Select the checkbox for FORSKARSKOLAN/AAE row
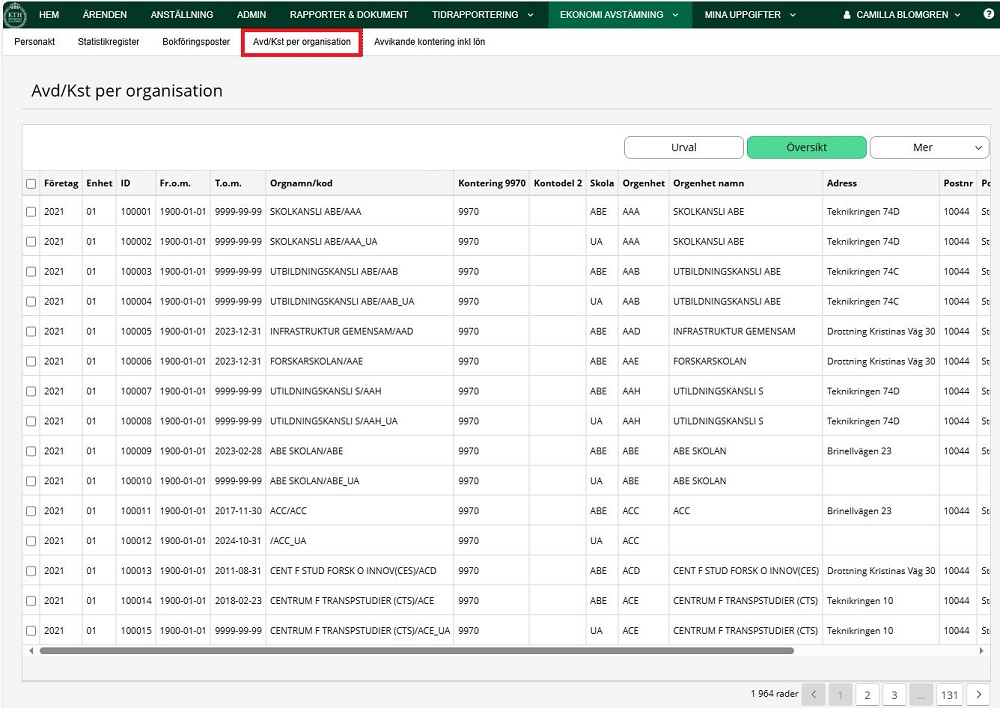This screenshot has height=708, width=1000. coord(31,361)
